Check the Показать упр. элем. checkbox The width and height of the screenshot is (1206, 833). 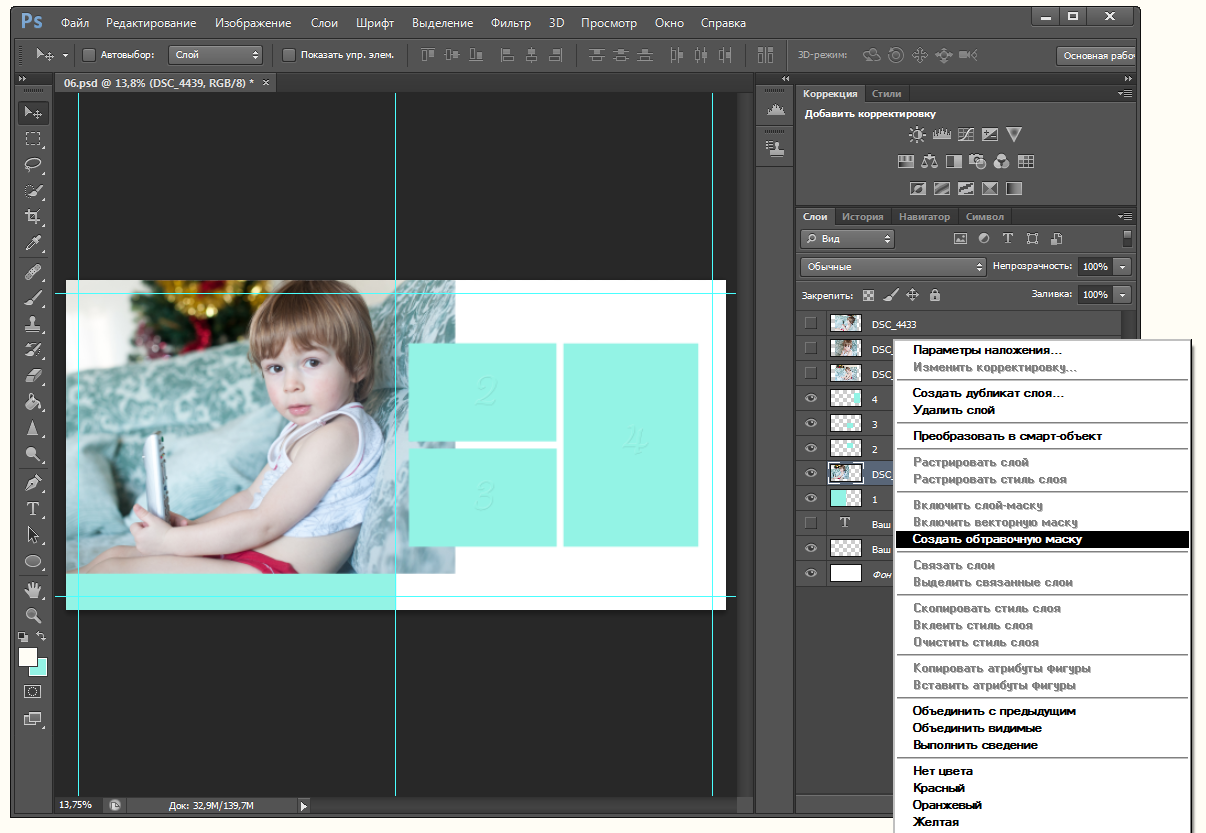pyautogui.click(x=289, y=55)
